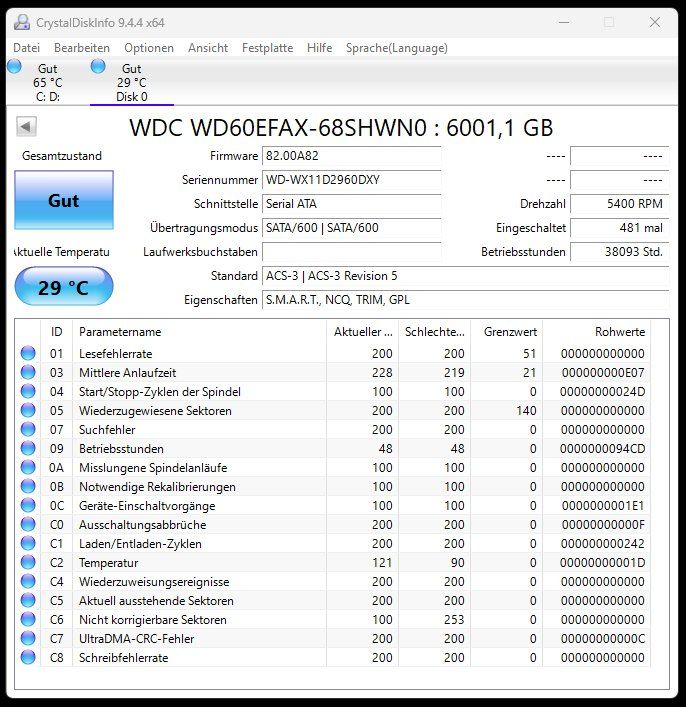686x707 pixels.
Task: Click status orb of Ausschaltungsabbrüche row
Action: coord(28,524)
